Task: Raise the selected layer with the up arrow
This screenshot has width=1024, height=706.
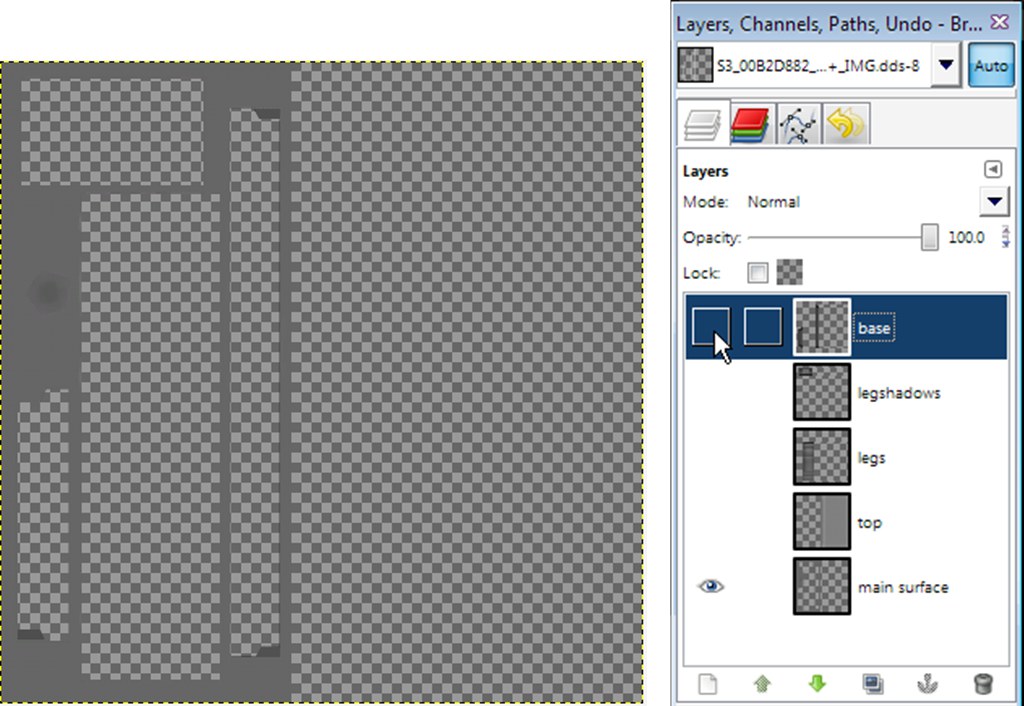Action: (x=763, y=684)
